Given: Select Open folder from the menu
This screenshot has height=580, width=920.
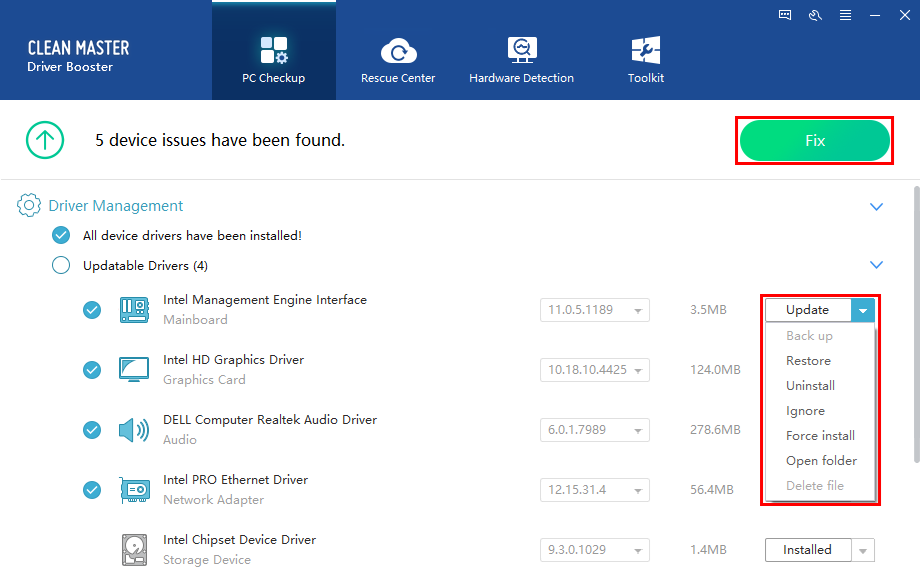Looking at the screenshot, I should [x=821, y=461].
